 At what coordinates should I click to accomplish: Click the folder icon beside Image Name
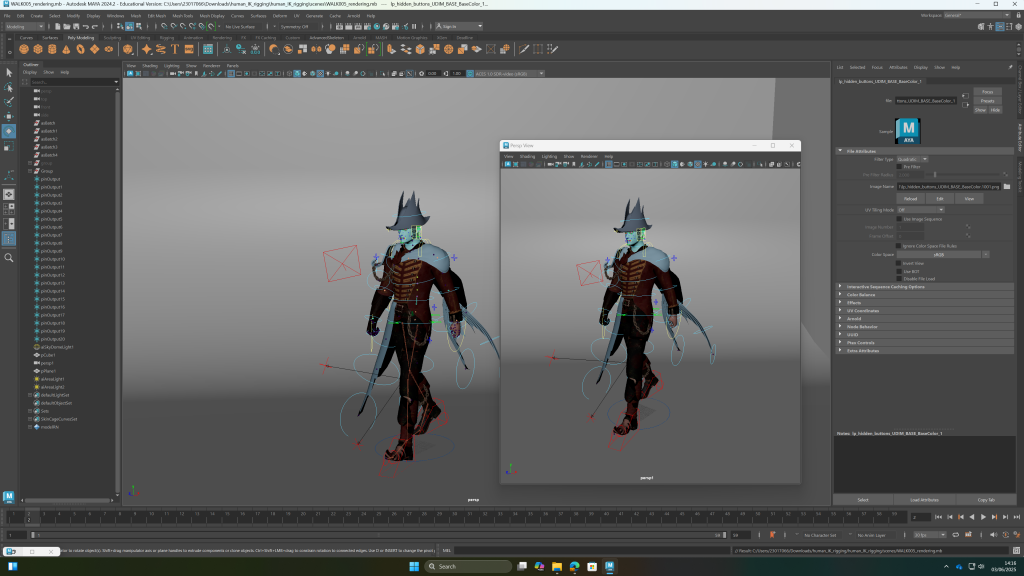[x=1007, y=186]
